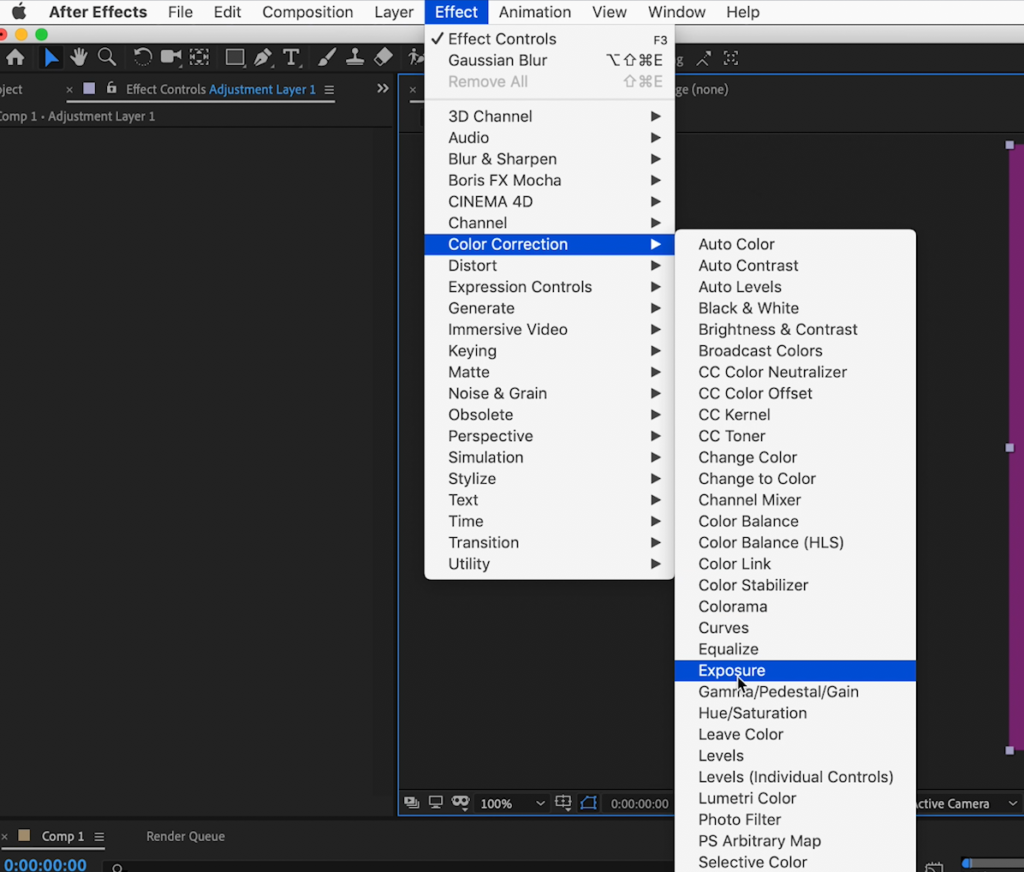
Task: Click the Effect Controls panel label color swatch
Action: tap(89, 89)
